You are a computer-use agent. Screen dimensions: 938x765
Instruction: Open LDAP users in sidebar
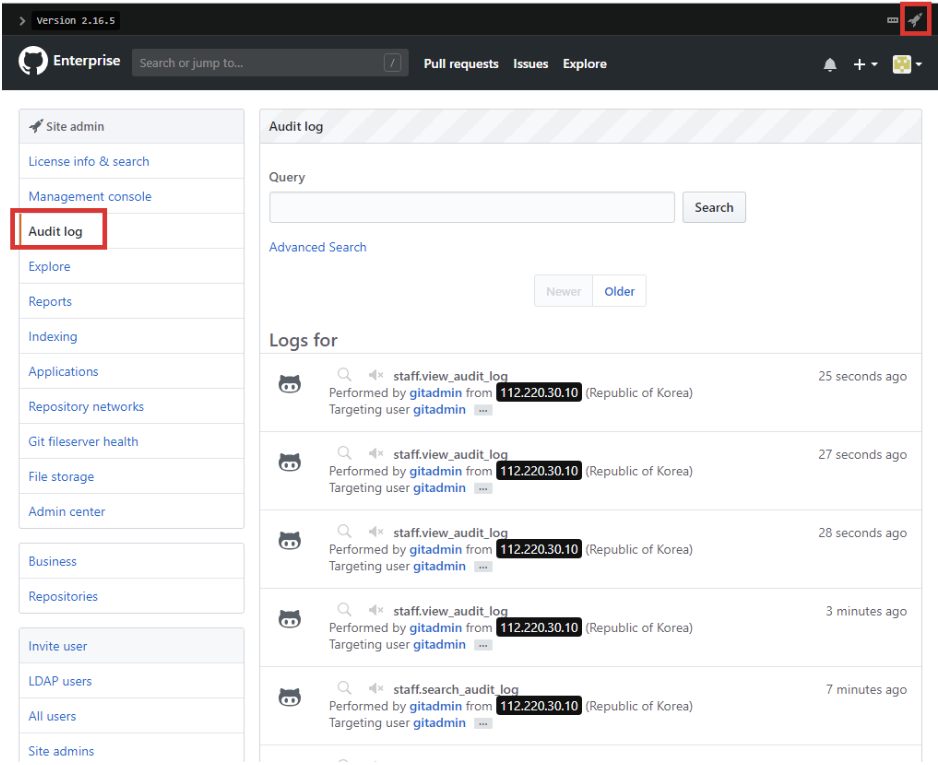[x=60, y=681]
